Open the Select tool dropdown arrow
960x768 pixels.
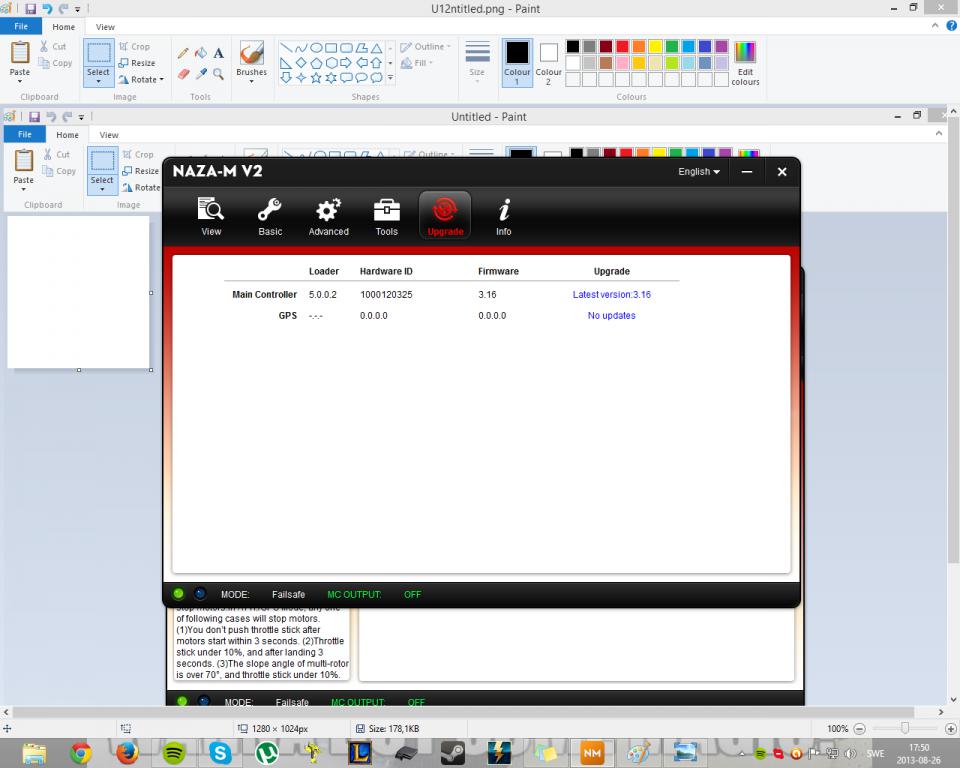[98, 81]
